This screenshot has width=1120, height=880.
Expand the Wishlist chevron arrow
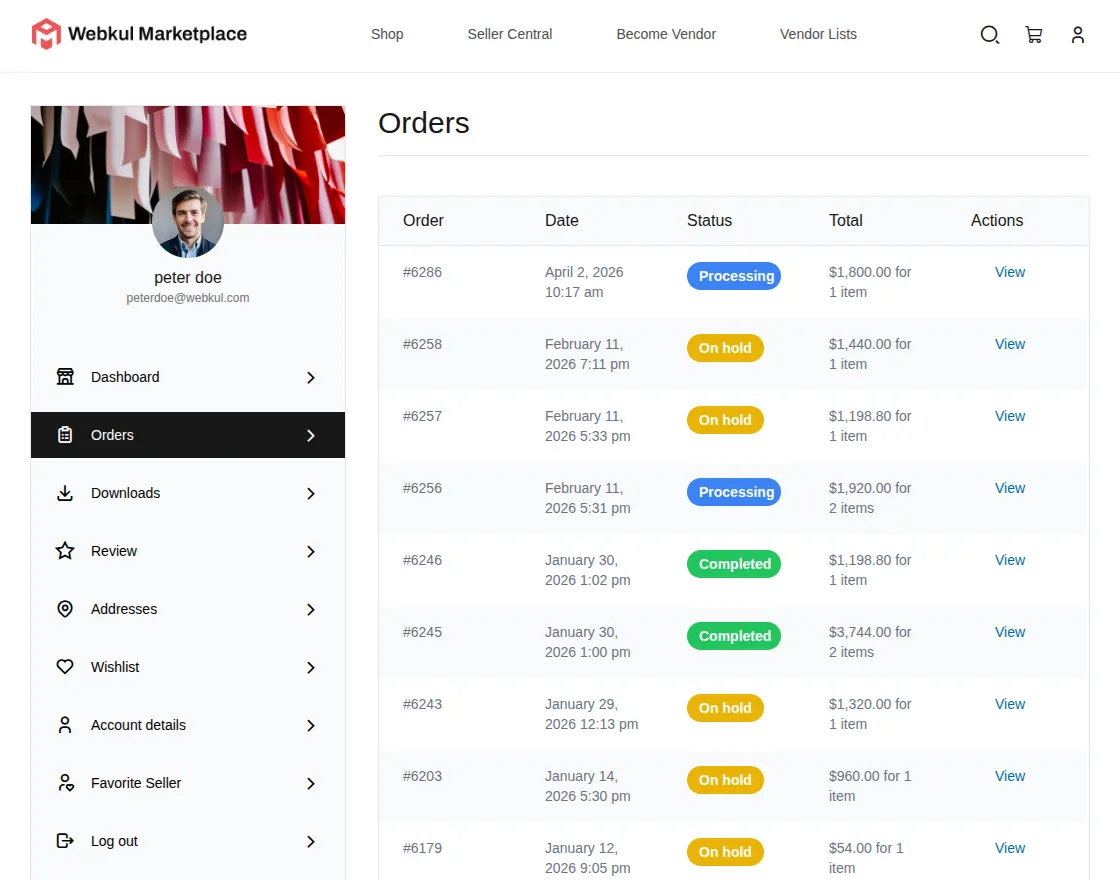(311, 667)
